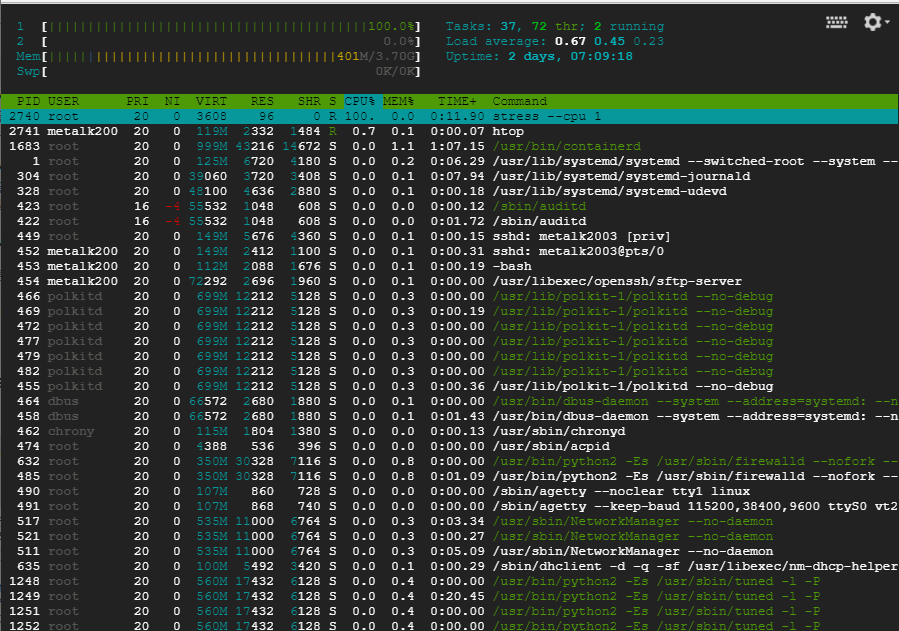
Task: Select the /usr/bin/containerd process row
Action: [450, 146]
